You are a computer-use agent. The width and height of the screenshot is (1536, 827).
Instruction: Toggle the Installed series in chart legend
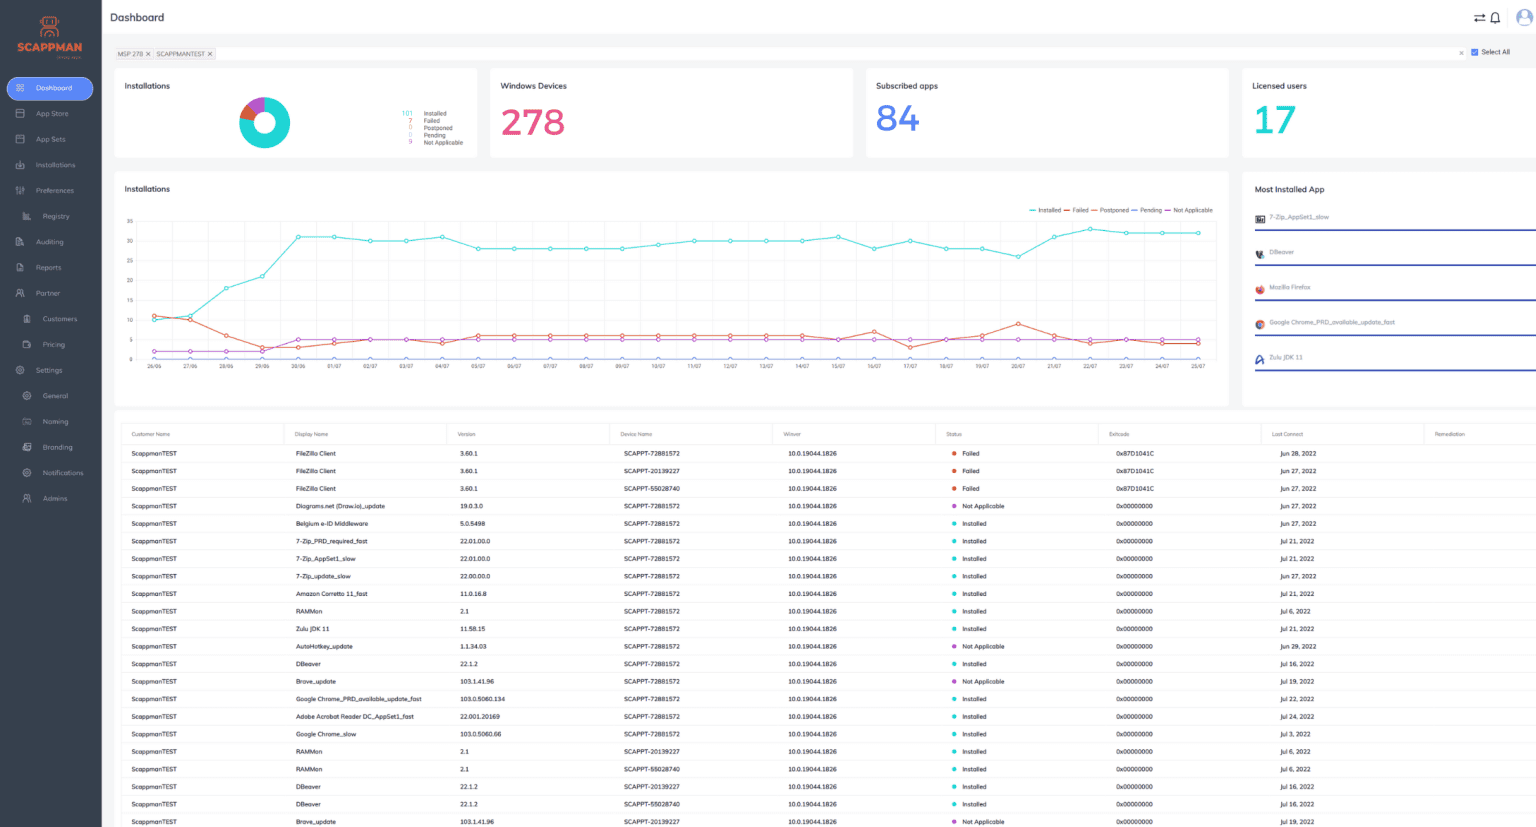[x=1046, y=210]
